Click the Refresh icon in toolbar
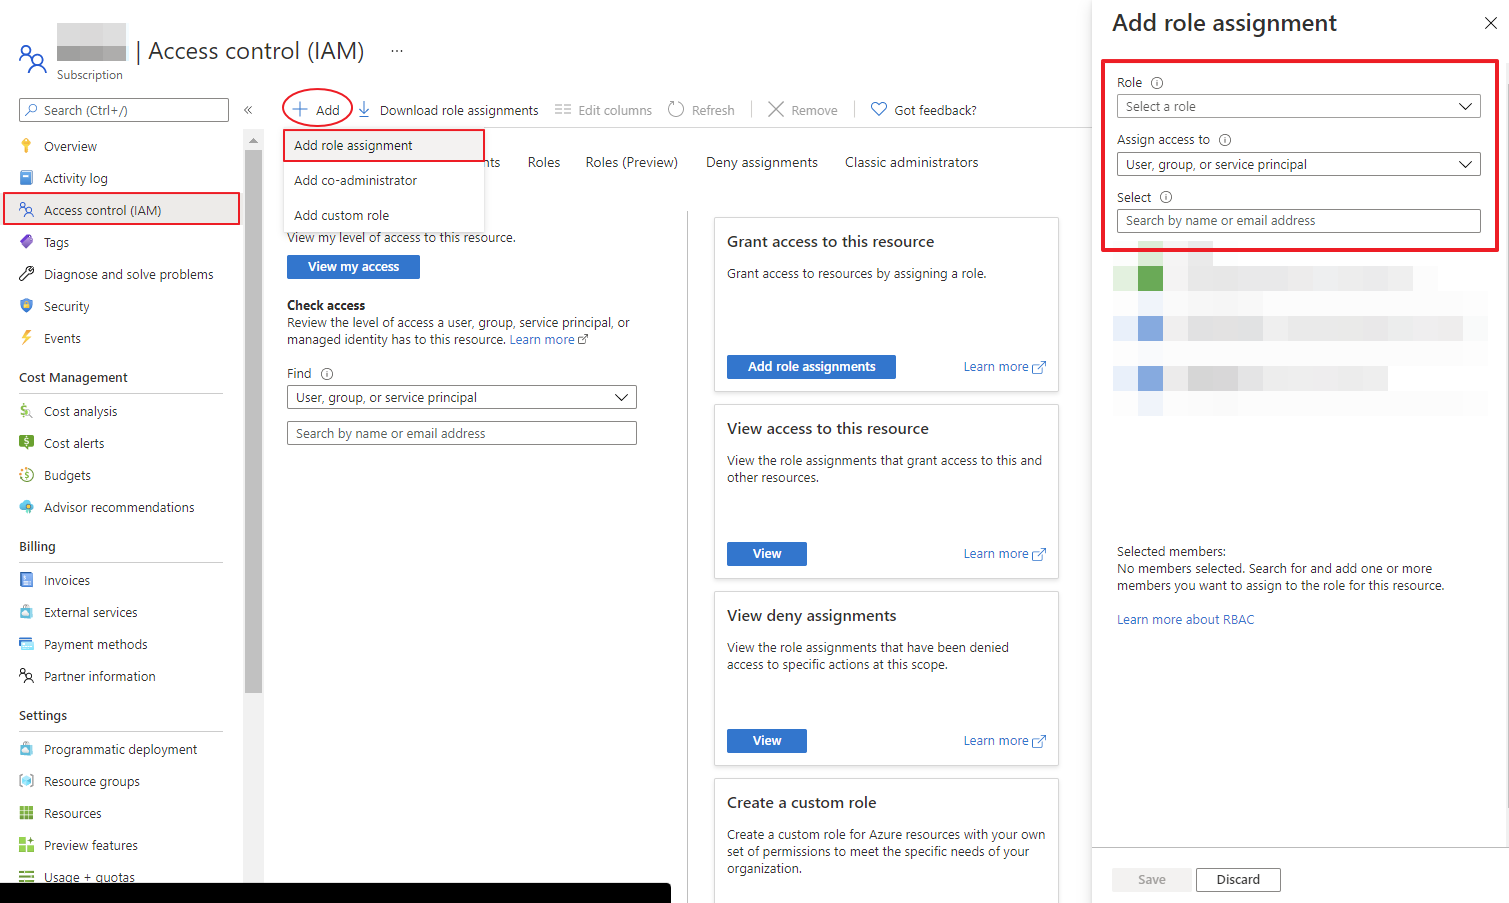Screen dimensions: 1509x903 tap(676, 109)
